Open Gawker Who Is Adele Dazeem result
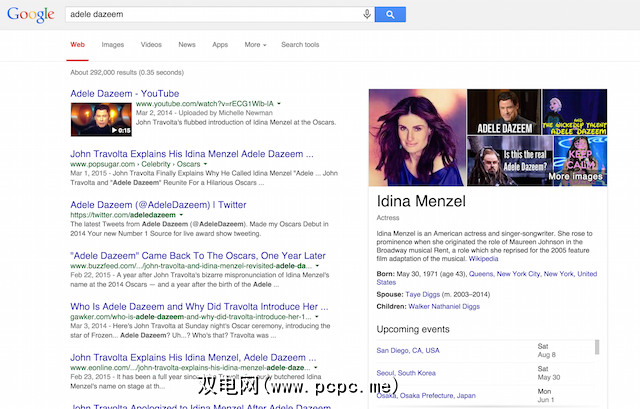 [x=199, y=307]
